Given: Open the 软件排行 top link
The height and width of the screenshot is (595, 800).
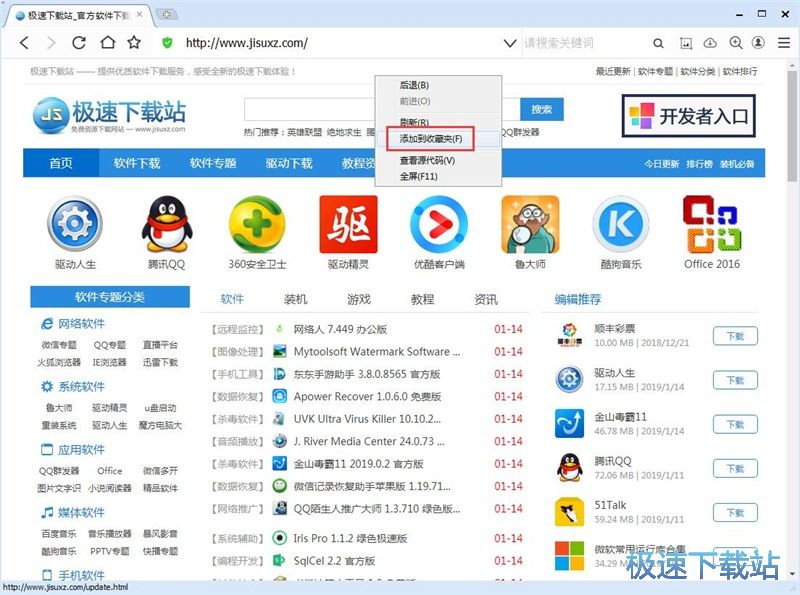Looking at the screenshot, I should pos(740,71).
